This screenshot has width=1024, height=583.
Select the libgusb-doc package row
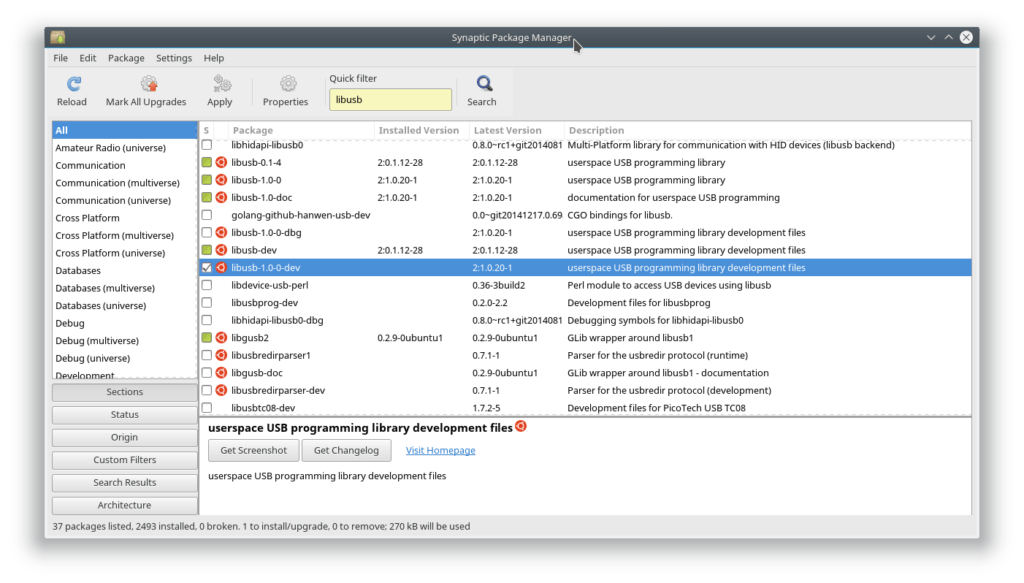(x=585, y=373)
